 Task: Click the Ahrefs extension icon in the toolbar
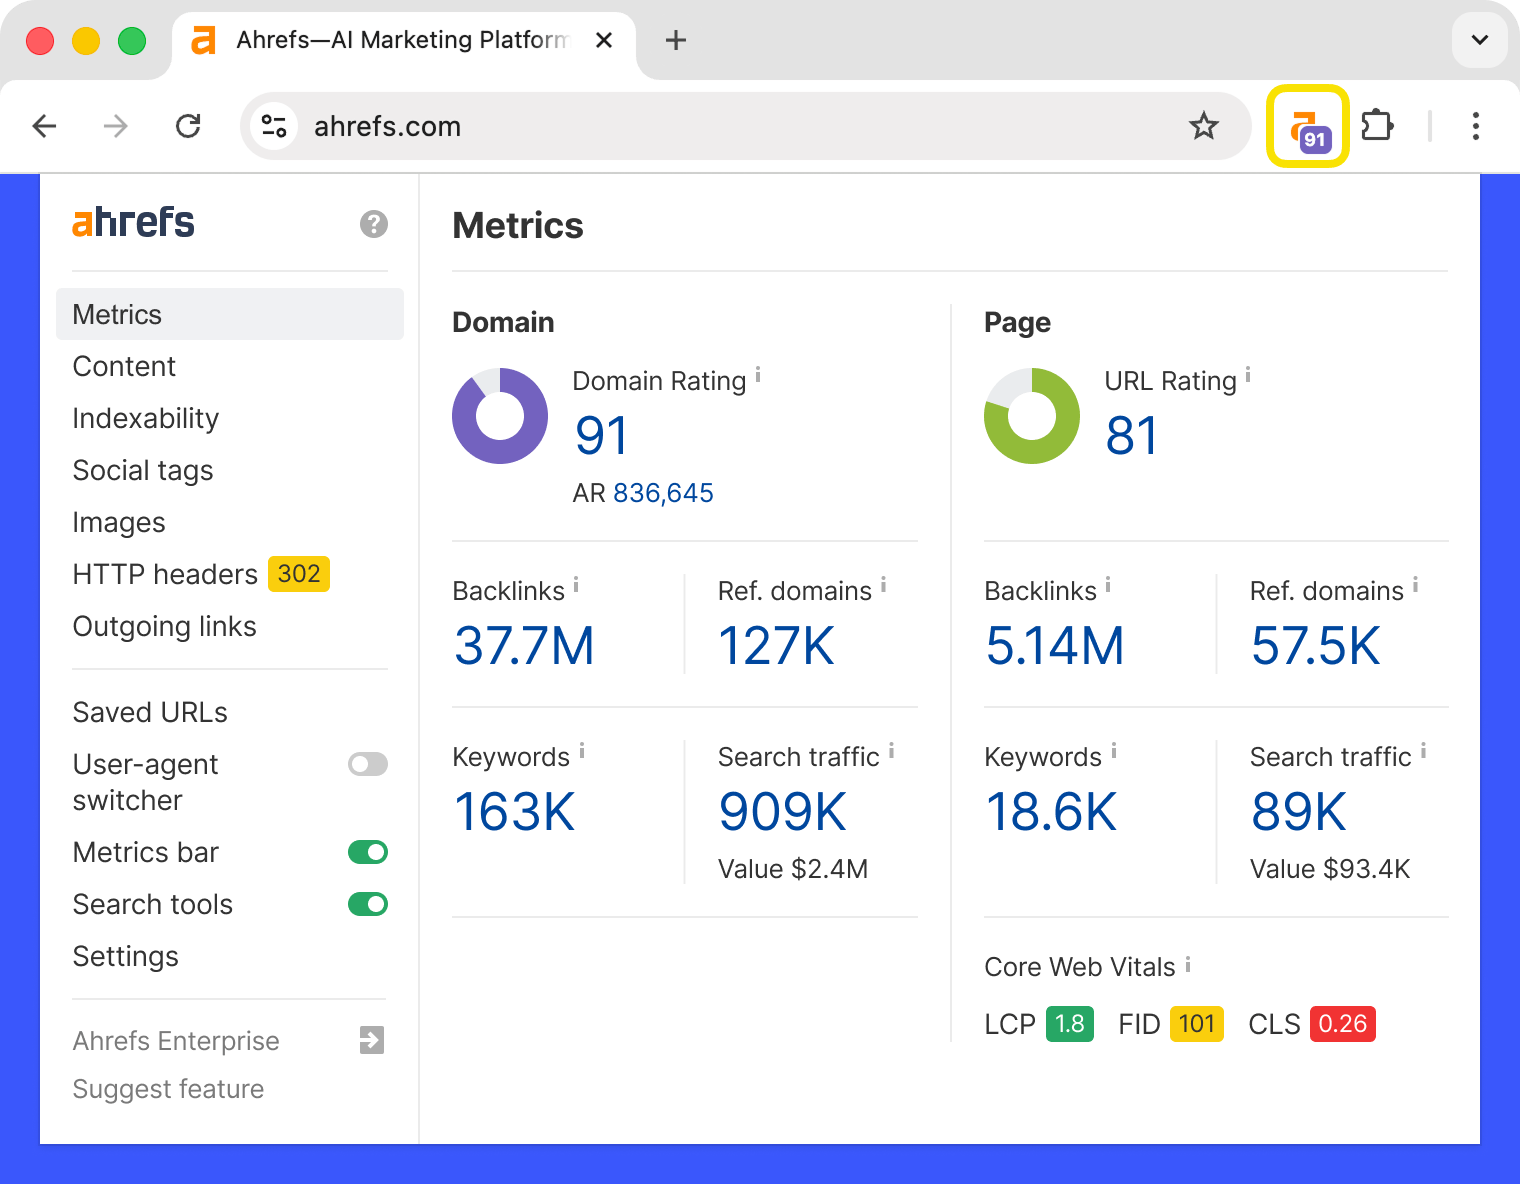(x=1307, y=127)
